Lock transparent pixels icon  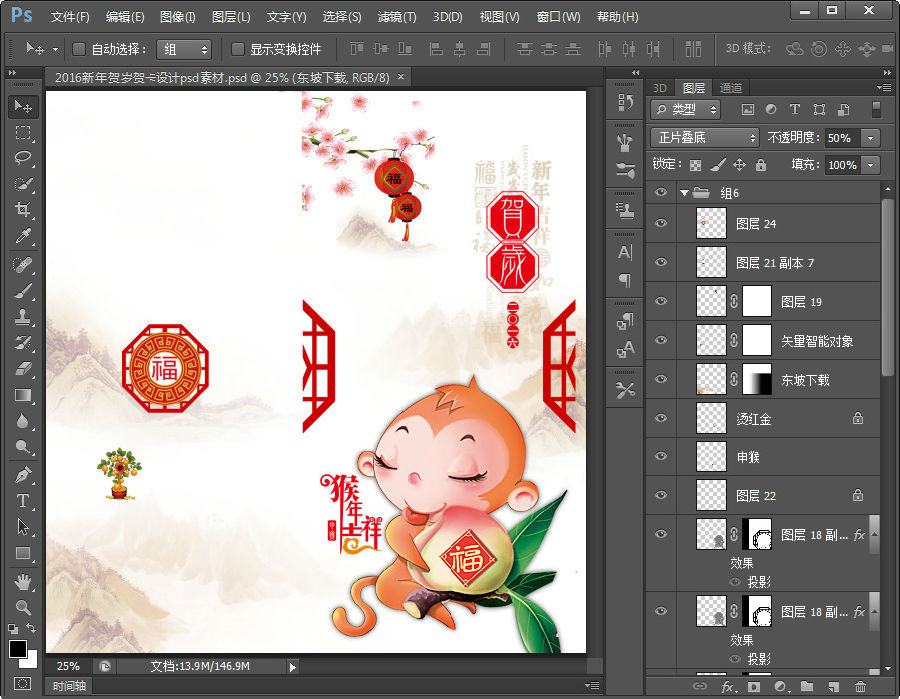(695, 165)
